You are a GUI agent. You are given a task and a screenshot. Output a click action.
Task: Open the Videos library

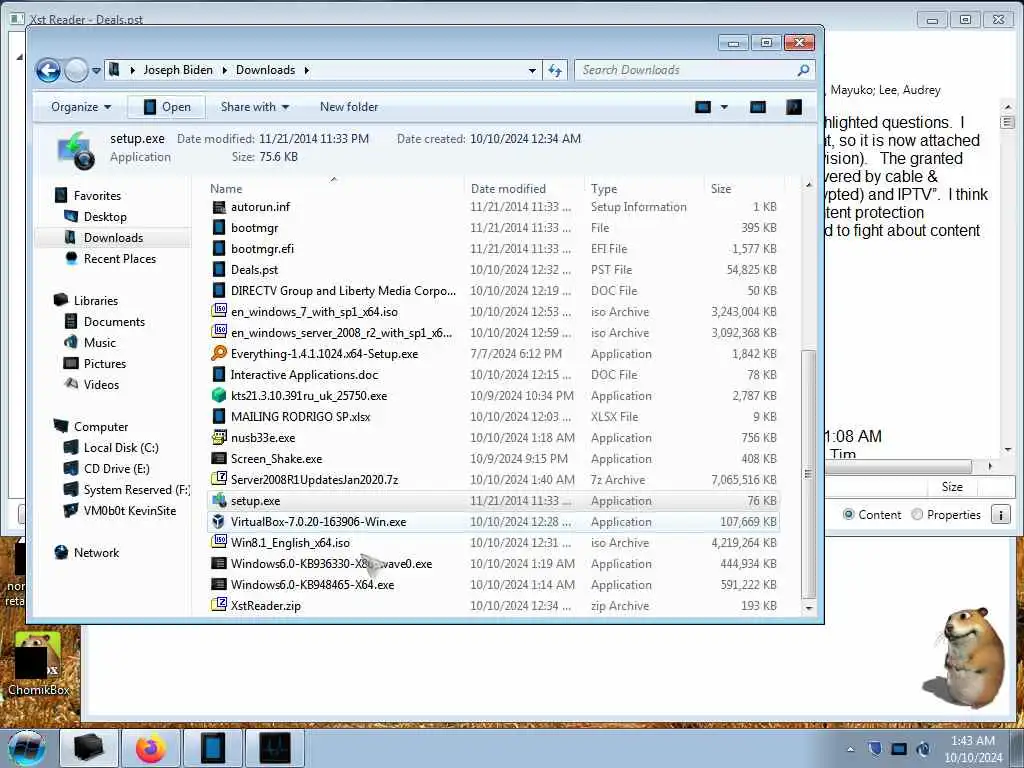click(101, 385)
